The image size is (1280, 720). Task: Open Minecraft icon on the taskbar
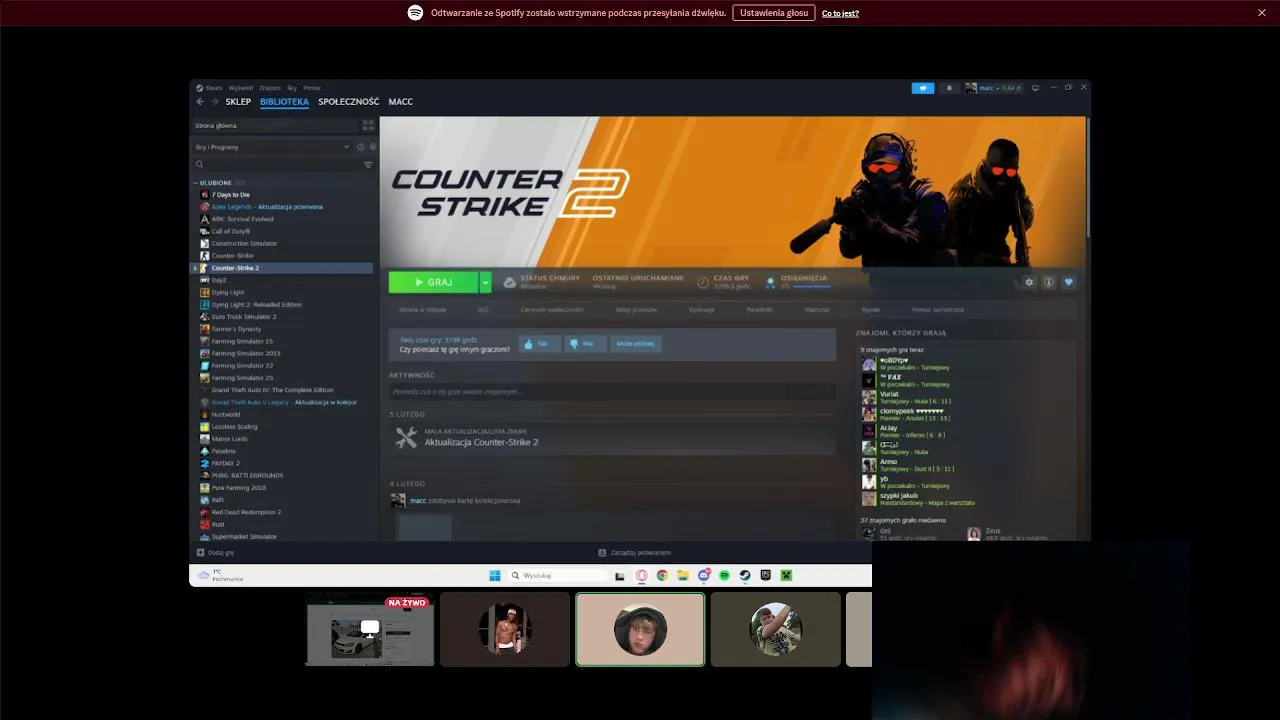click(x=787, y=576)
